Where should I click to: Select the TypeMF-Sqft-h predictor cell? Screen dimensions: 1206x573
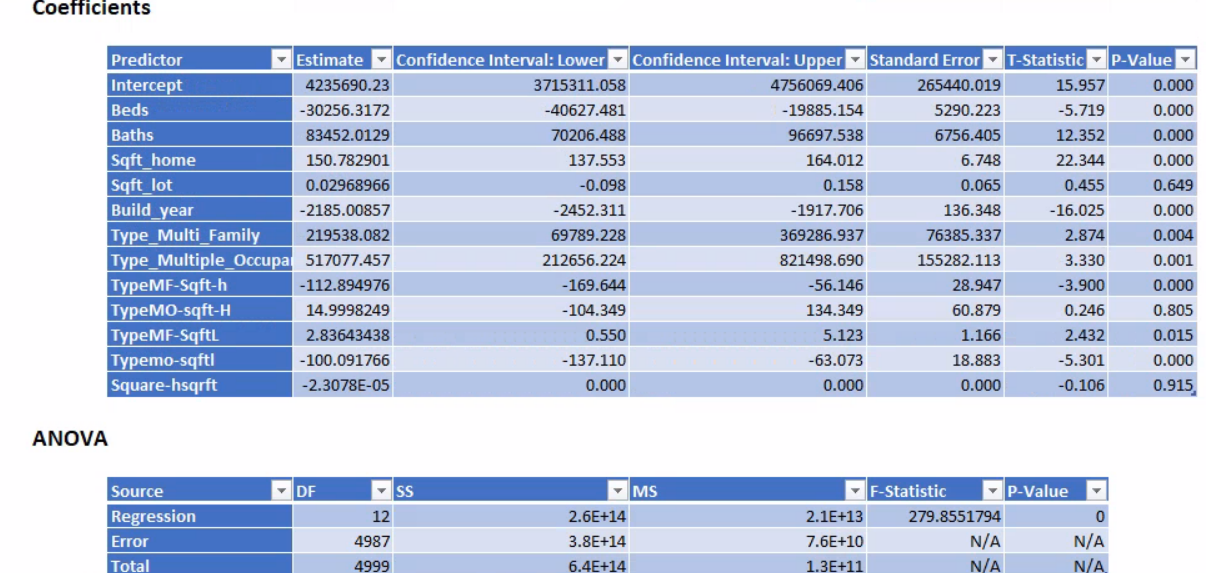point(200,285)
